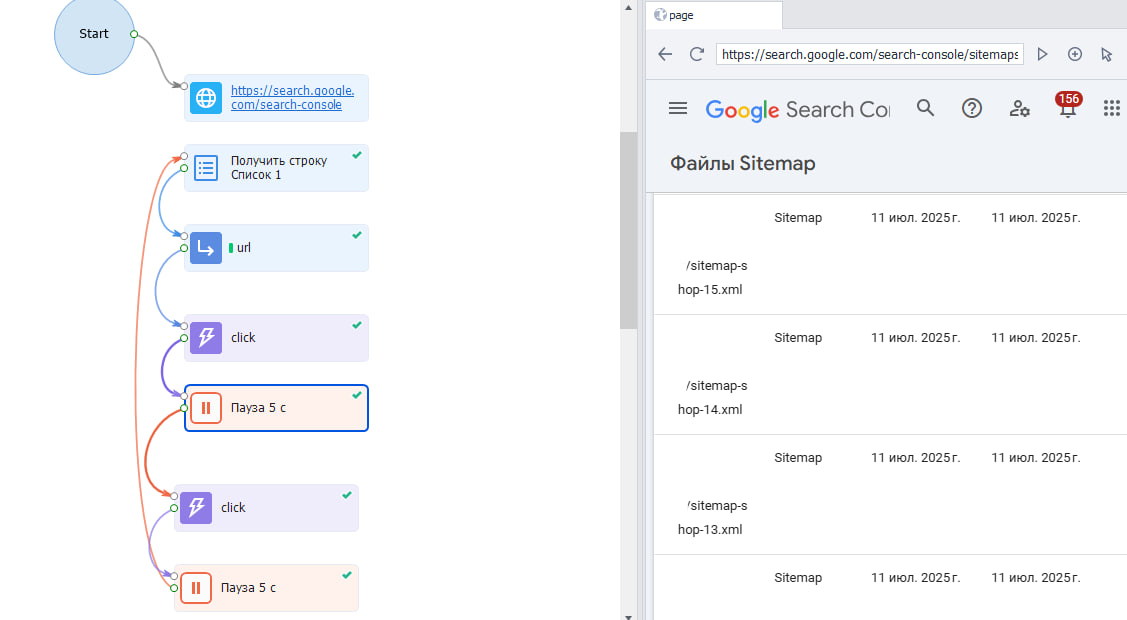Open the Google apps grid
The image size is (1127, 620).
(x=1112, y=108)
